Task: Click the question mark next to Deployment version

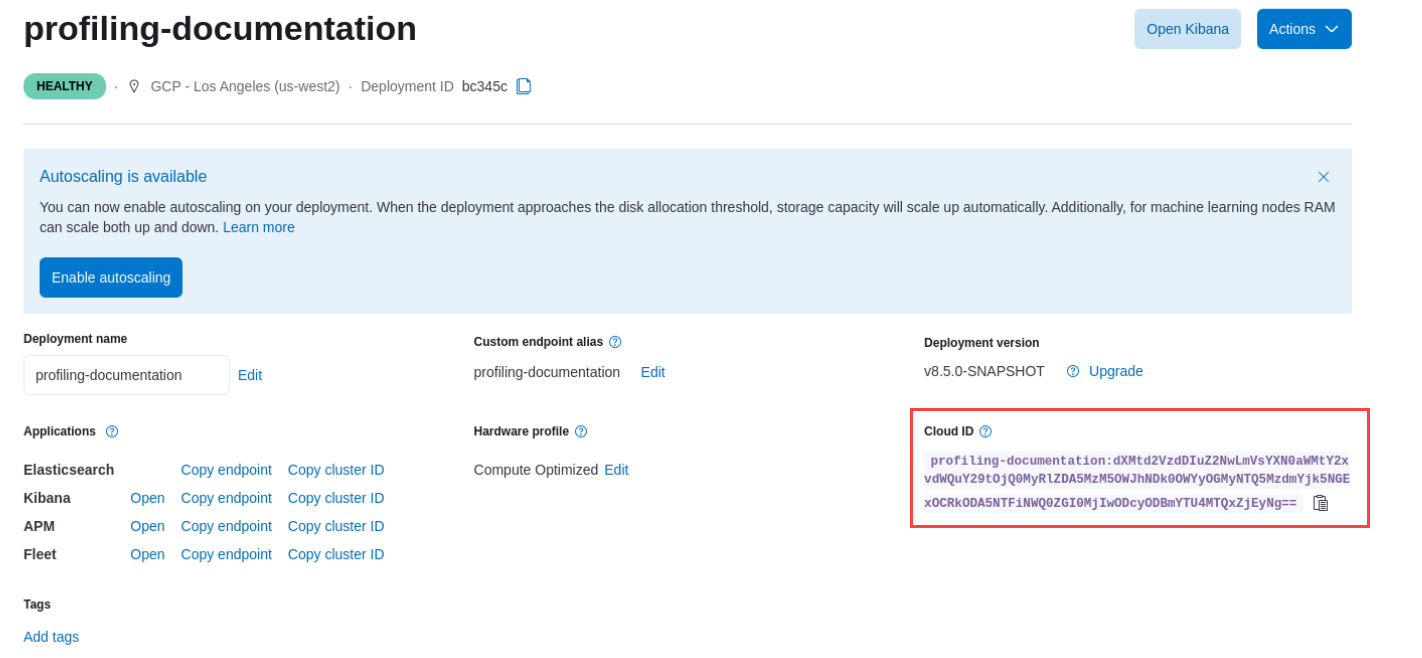Action: (x=1071, y=371)
